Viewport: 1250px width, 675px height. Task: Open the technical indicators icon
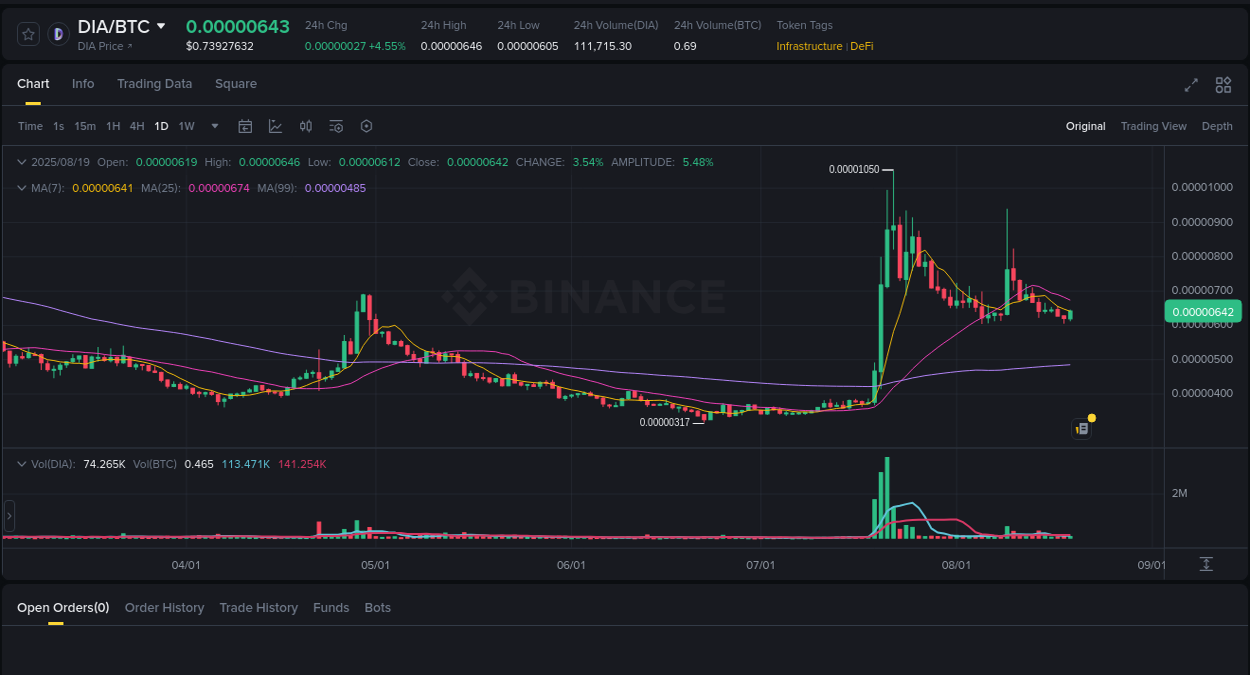coord(275,126)
